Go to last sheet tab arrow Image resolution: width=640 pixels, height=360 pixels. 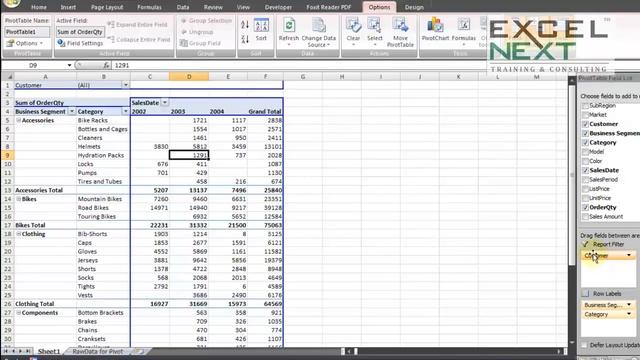coord(28,351)
